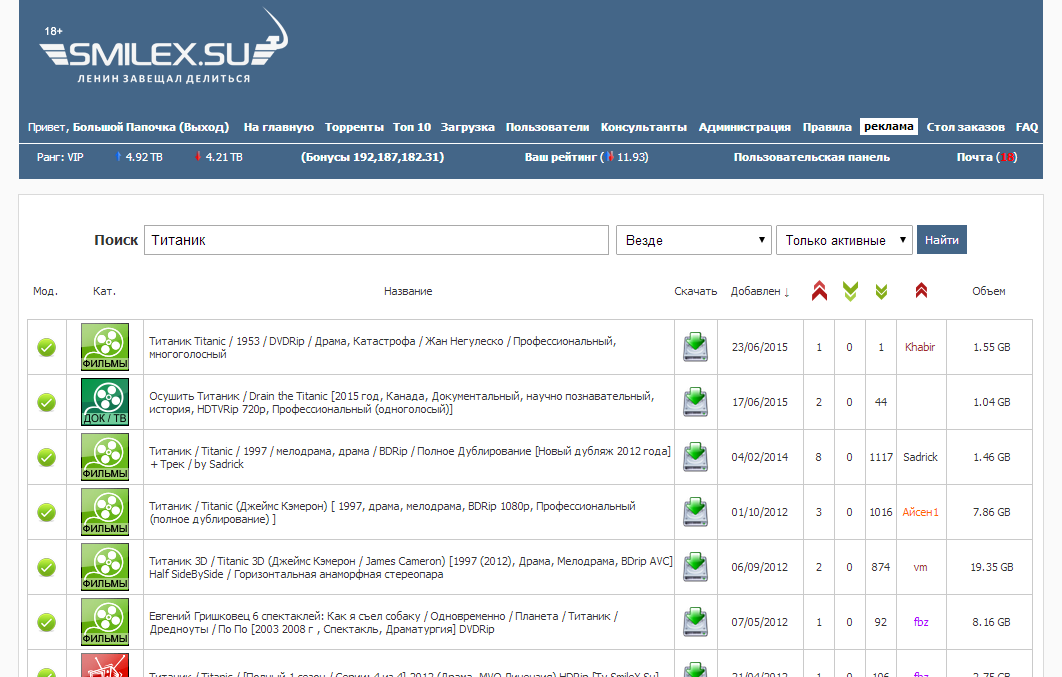Open the Стол заказов menu item

click(965, 127)
